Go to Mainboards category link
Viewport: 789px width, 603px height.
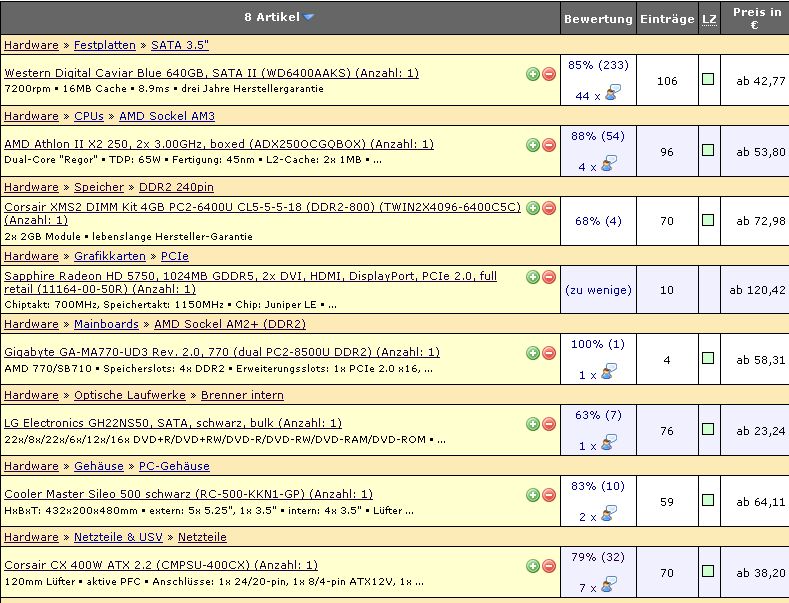(106, 324)
